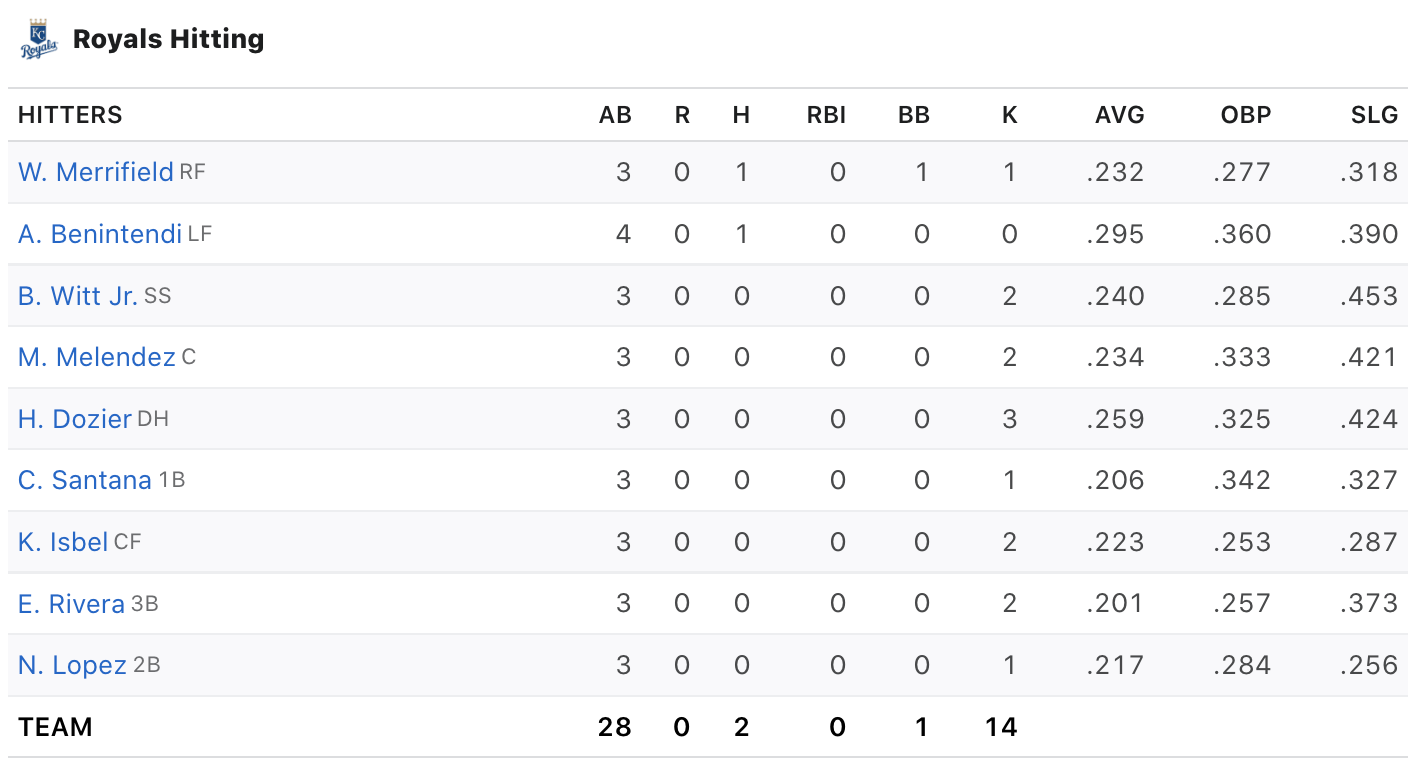Open W. Merrifield player link
Viewport: 1418px width, 768px height.
[96, 172]
